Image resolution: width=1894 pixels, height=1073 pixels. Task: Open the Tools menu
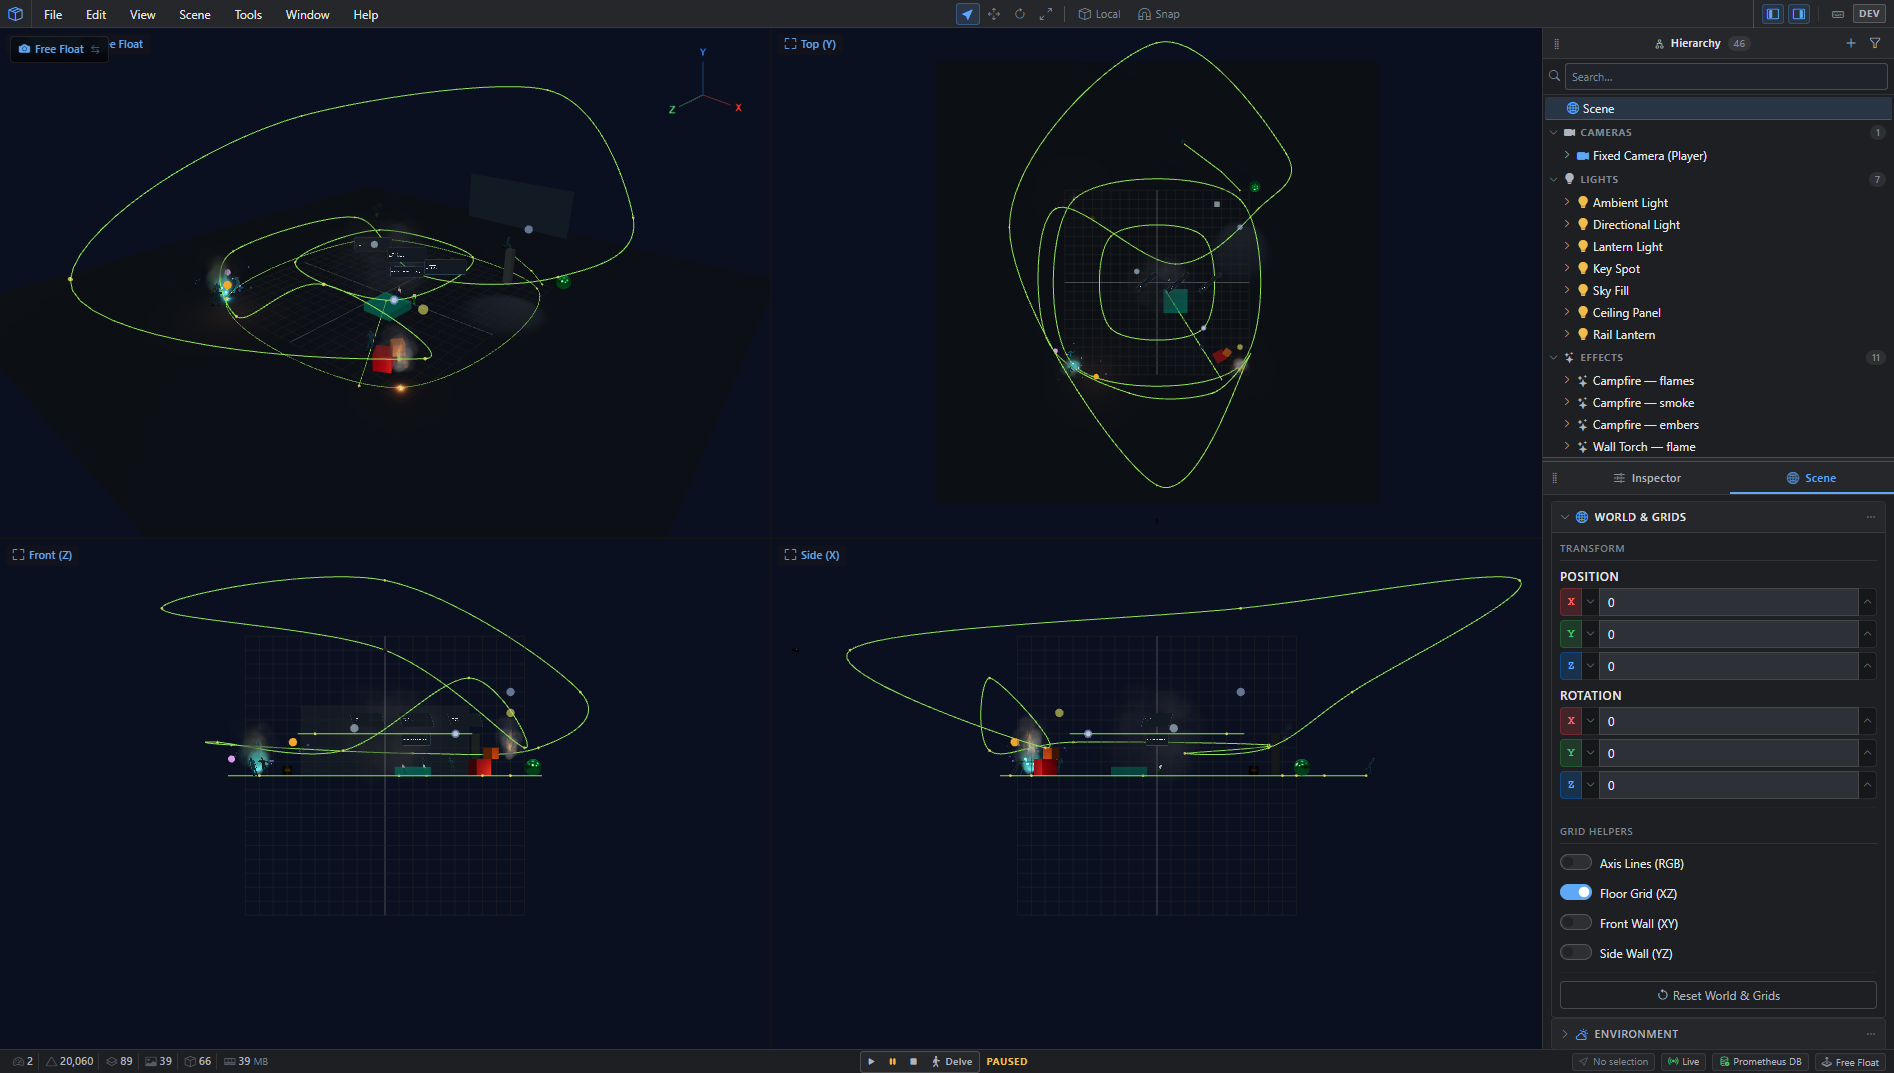pyautogui.click(x=248, y=14)
